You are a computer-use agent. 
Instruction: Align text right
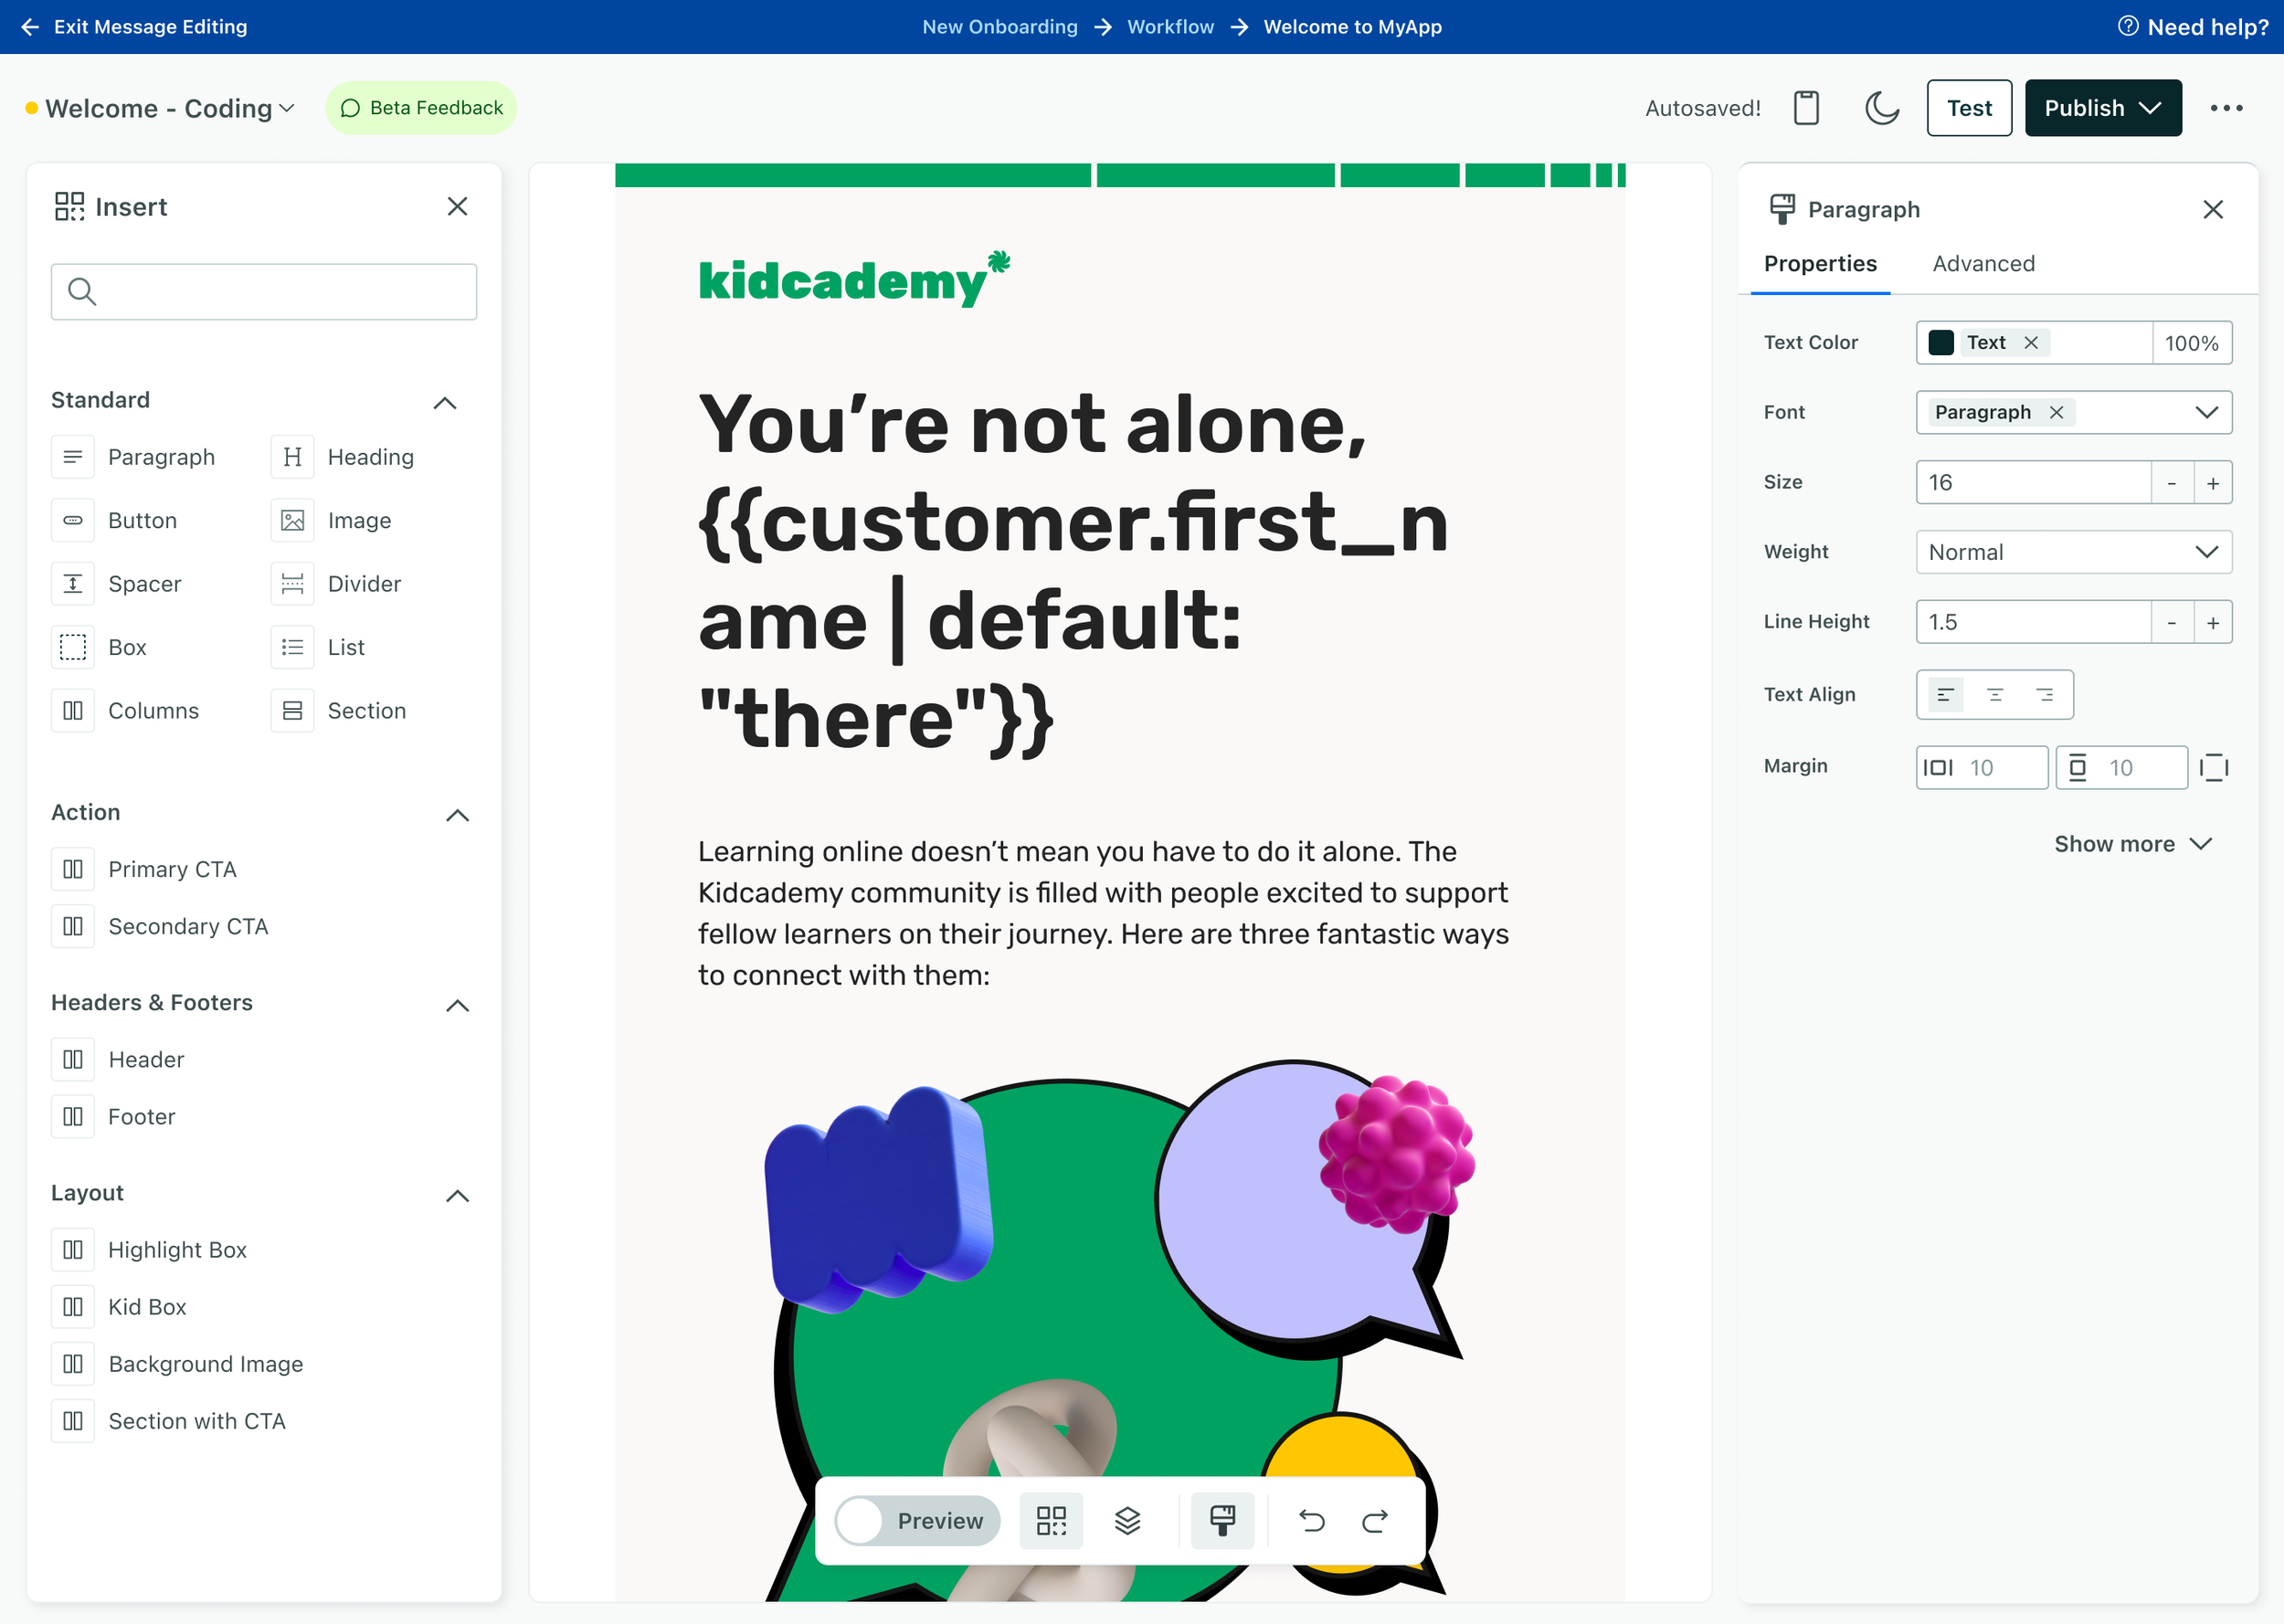coord(2045,694)
